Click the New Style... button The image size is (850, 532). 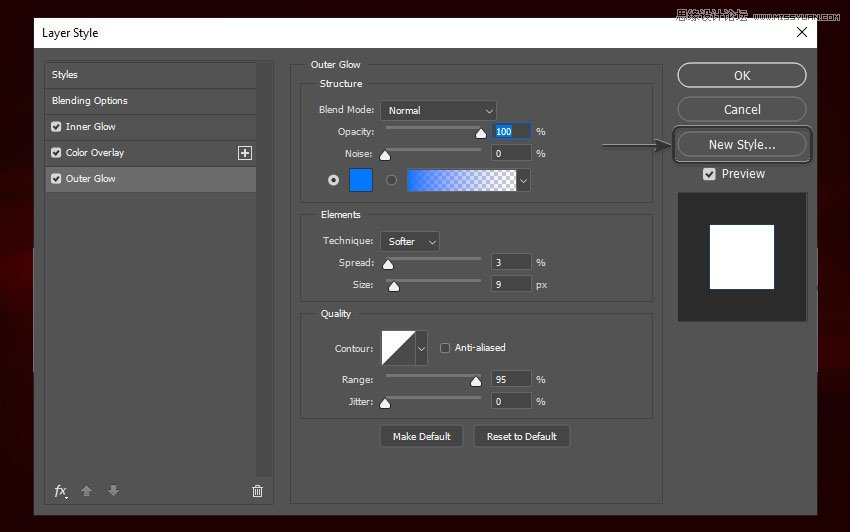coord(741,145)
